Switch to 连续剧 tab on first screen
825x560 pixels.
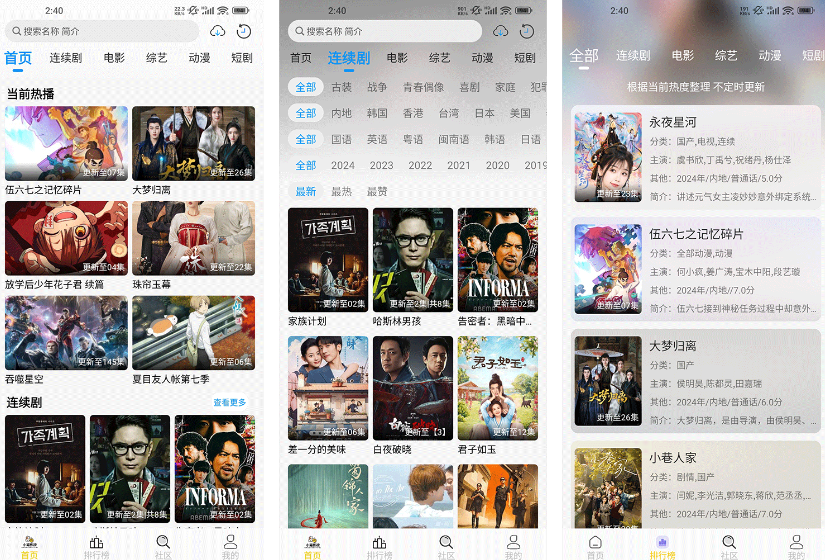[x=66, y=58]
